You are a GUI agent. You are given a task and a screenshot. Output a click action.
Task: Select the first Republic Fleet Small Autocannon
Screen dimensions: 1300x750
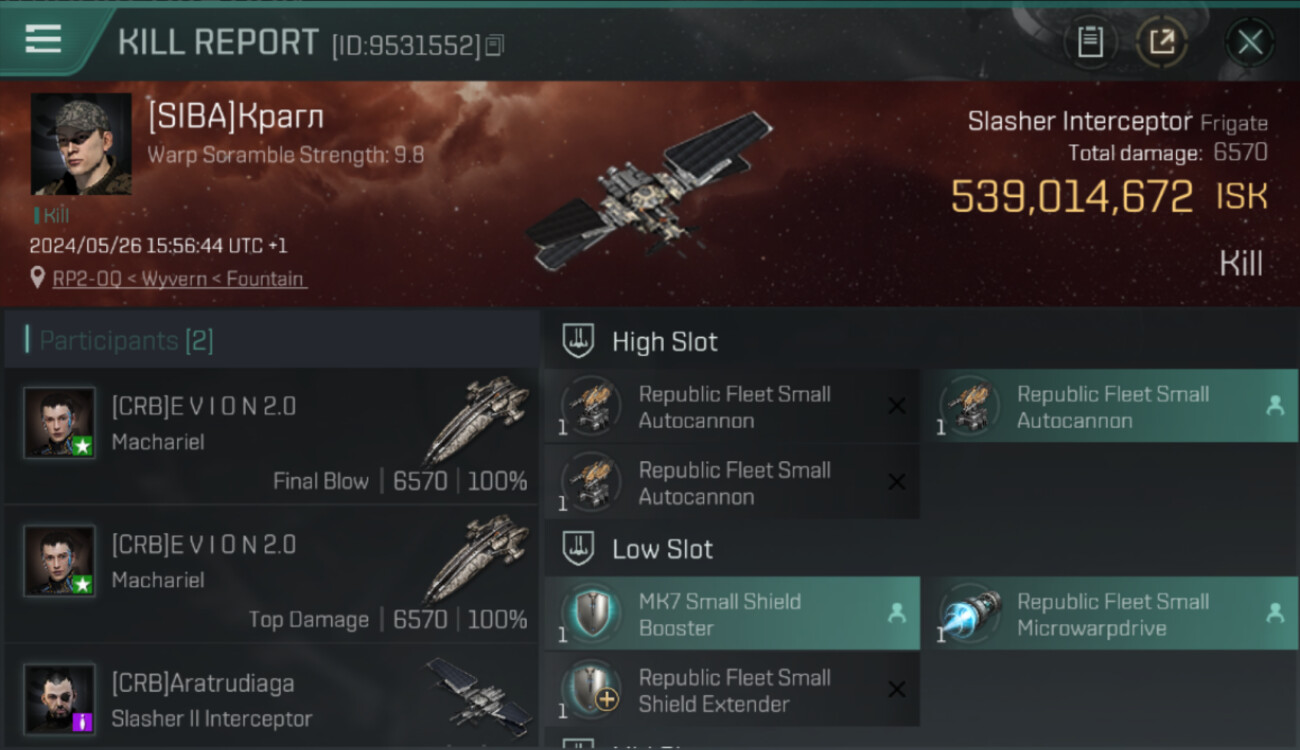point(732,407)
